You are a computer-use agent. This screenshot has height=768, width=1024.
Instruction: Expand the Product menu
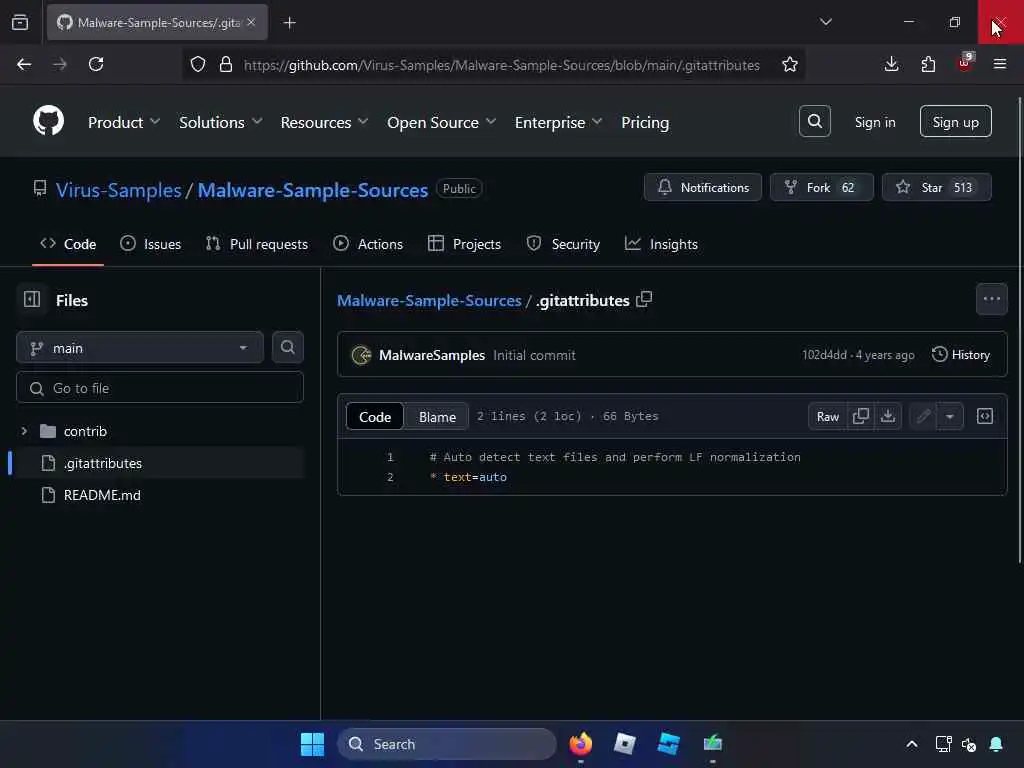[123, 122]
